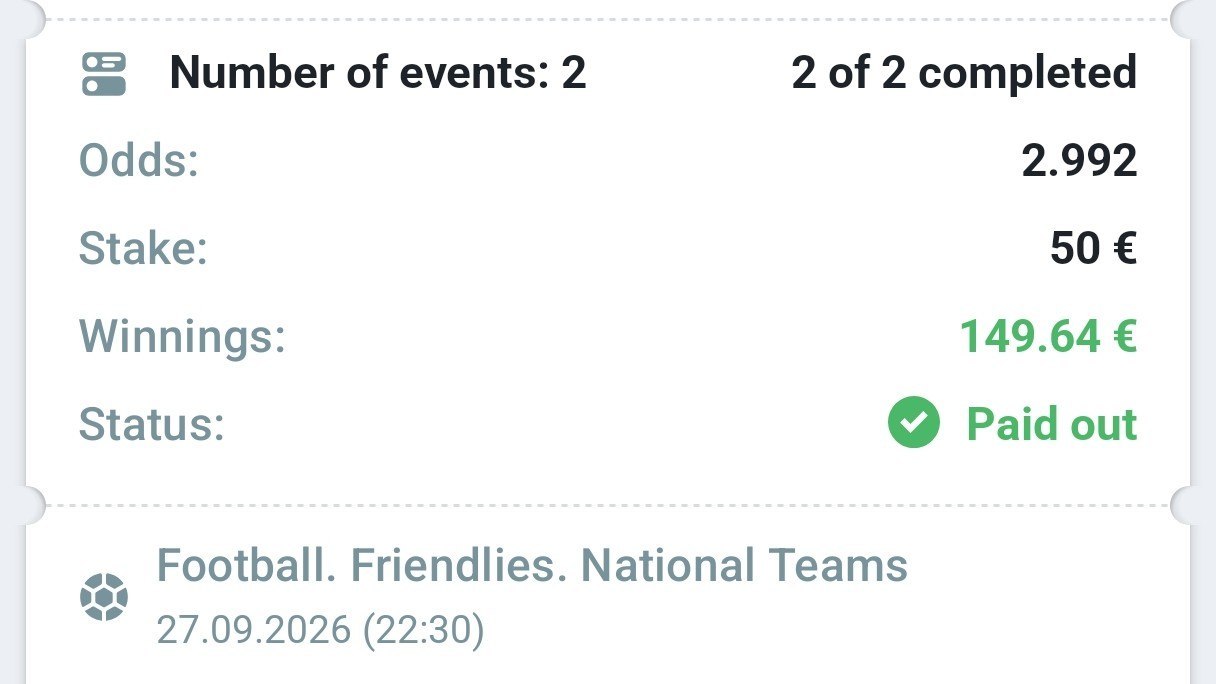
Task: Tap the dashed divider below Status
Action: pyautogui.click(x=608, y=505)
